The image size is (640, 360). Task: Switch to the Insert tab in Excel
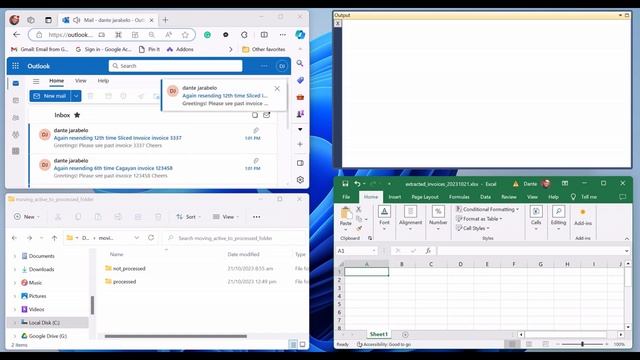coord(394,197)
